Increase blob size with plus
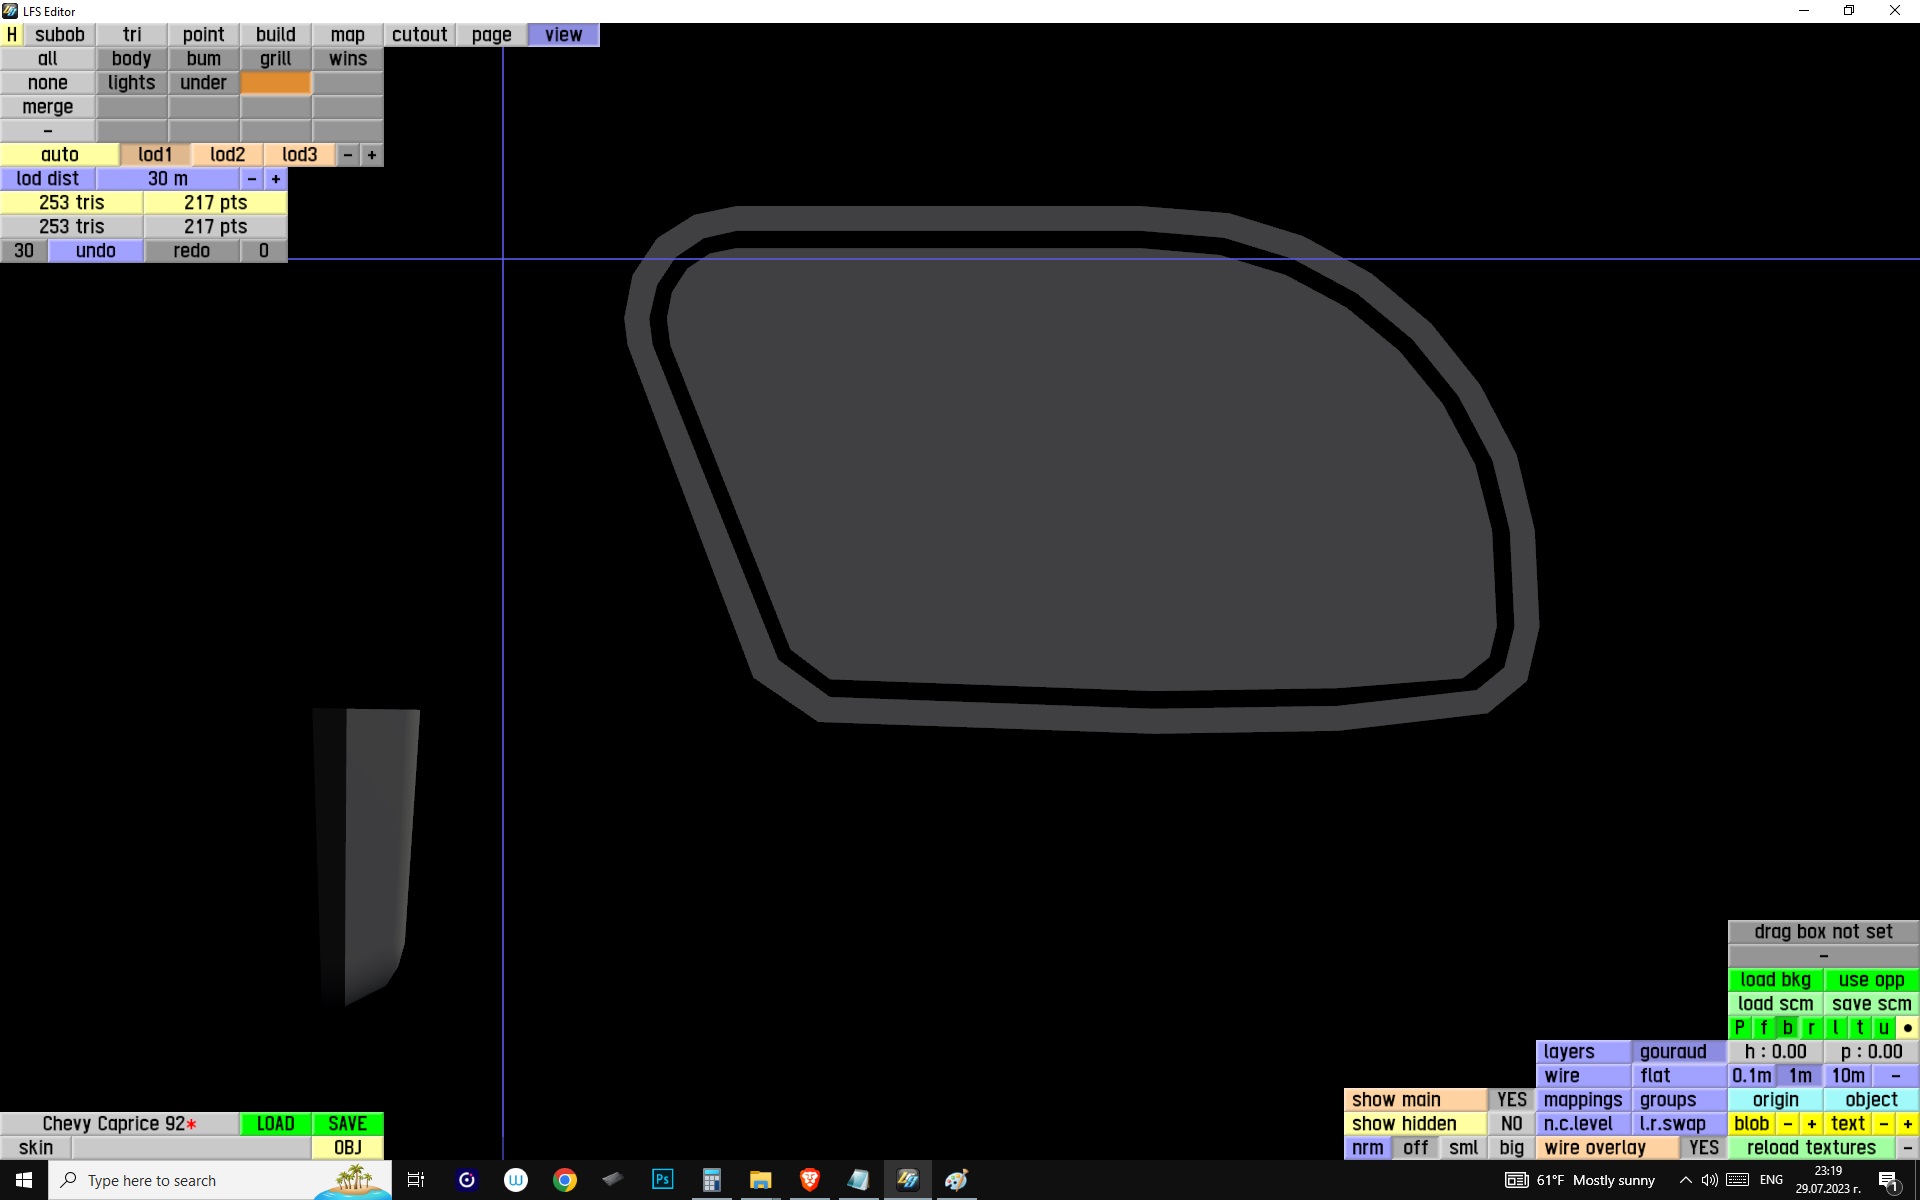This screenshot has height=1200, width=1920. point(1811,1123)
